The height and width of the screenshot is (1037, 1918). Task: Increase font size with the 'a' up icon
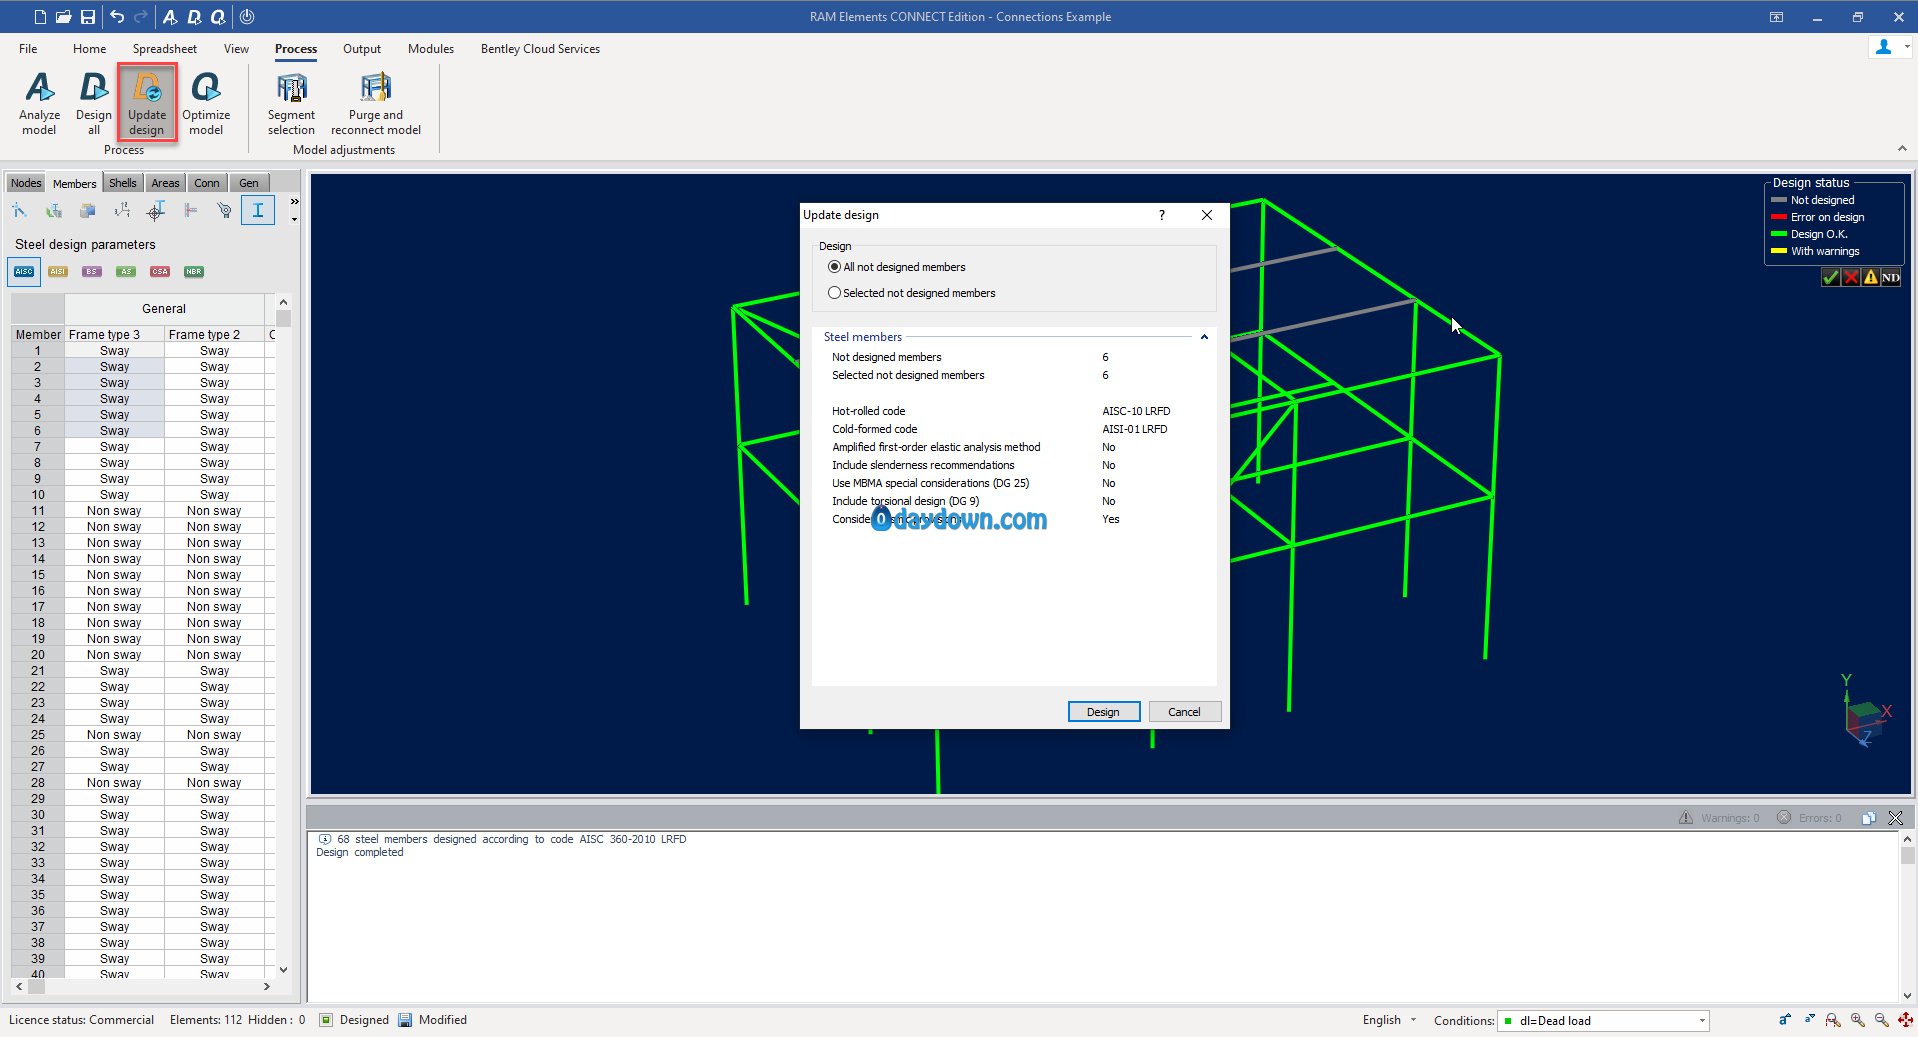coord(1785,1020)
